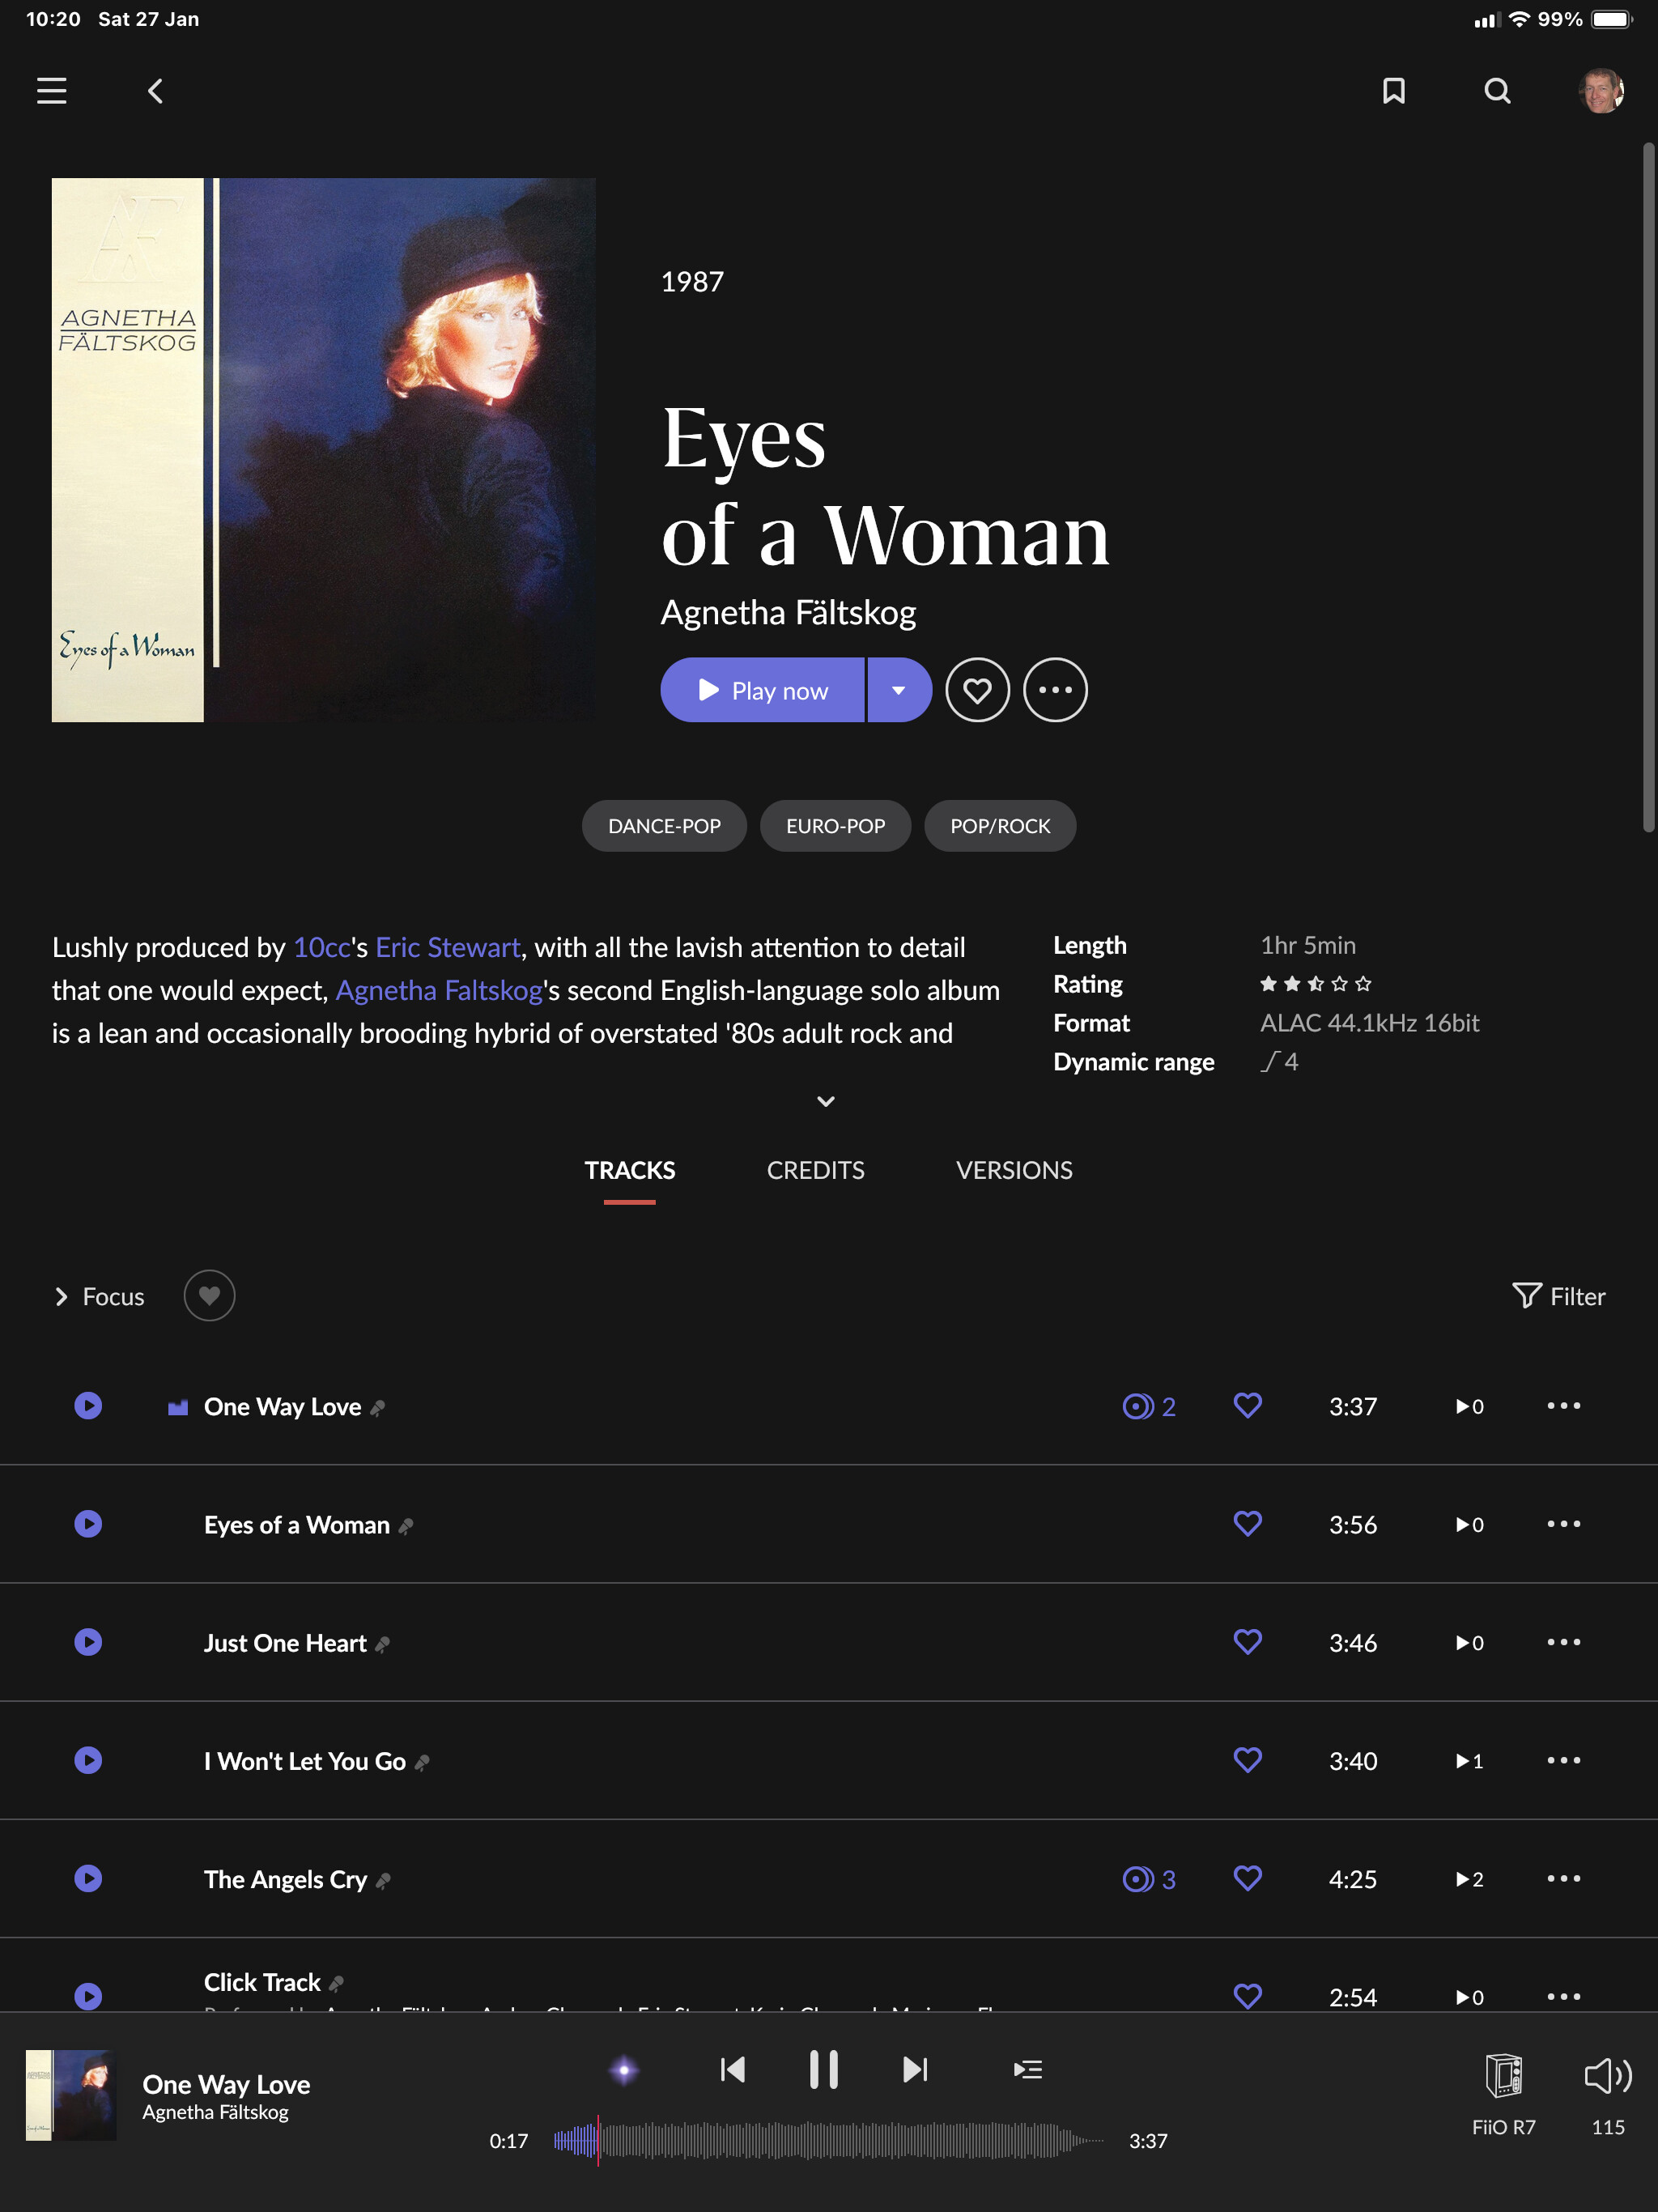The image size is (1658, 2212).
Task: Favorite the Click Track
Action: (1247, 1996)
